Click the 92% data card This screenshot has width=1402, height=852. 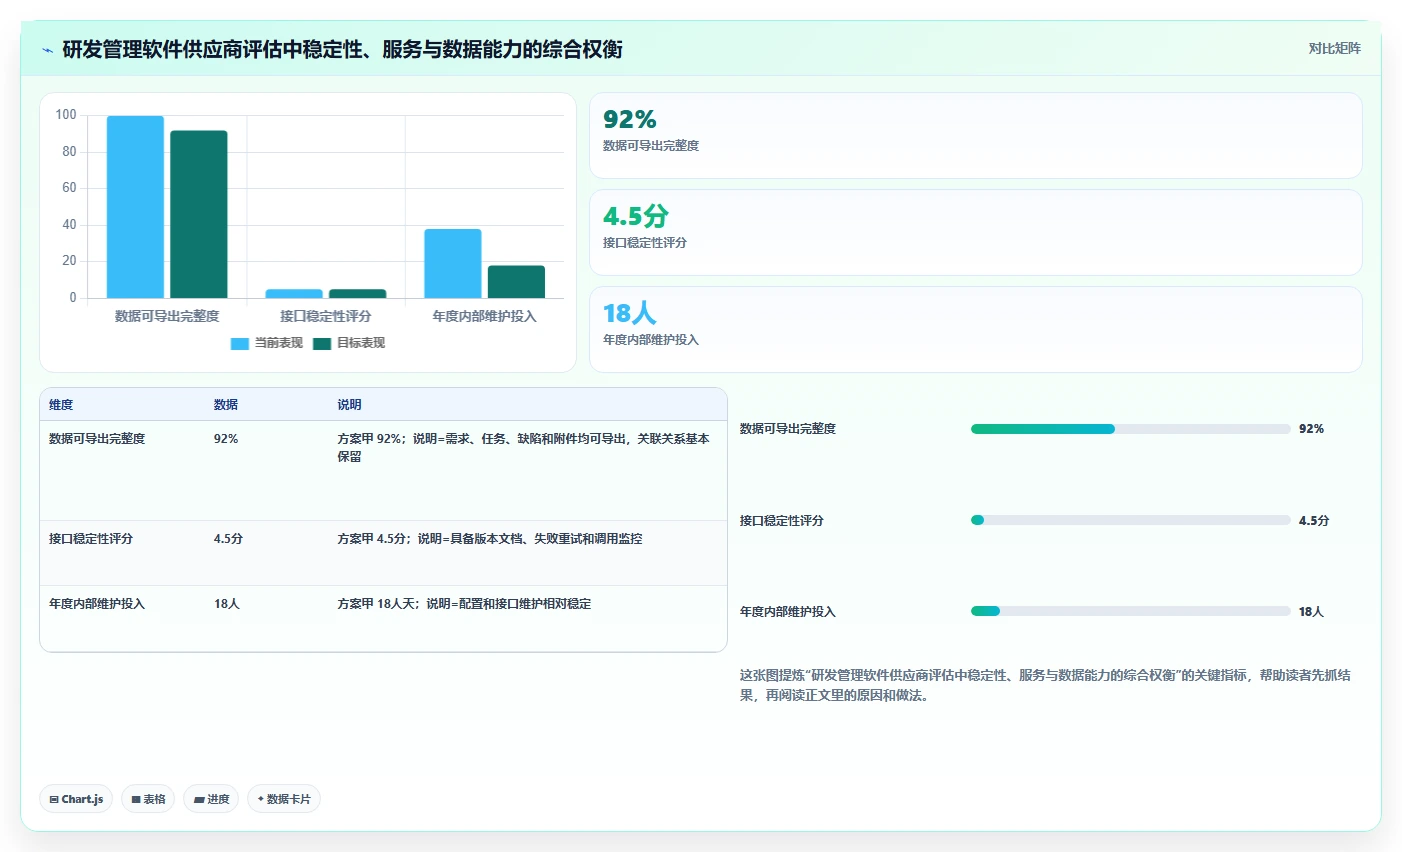[976, 136]
